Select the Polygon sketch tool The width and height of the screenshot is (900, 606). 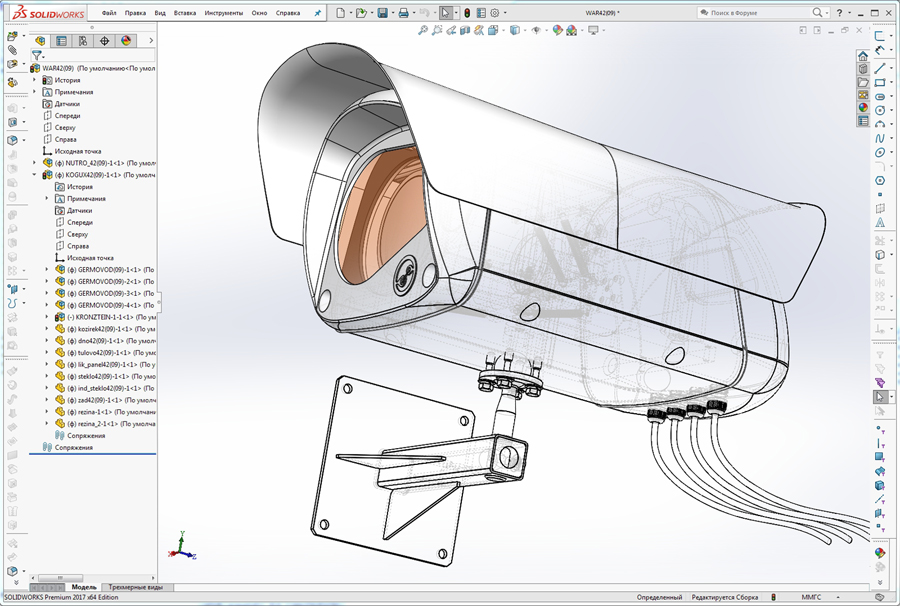coord(879,180)
